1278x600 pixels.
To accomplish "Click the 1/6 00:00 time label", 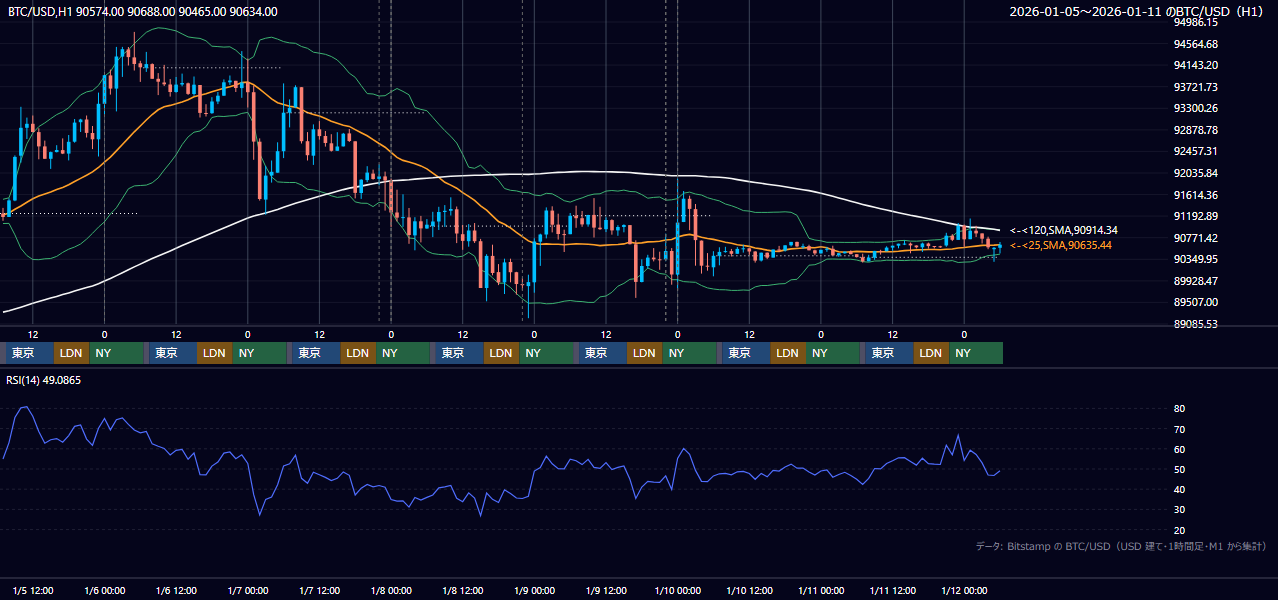I will [x=104, y=590].
